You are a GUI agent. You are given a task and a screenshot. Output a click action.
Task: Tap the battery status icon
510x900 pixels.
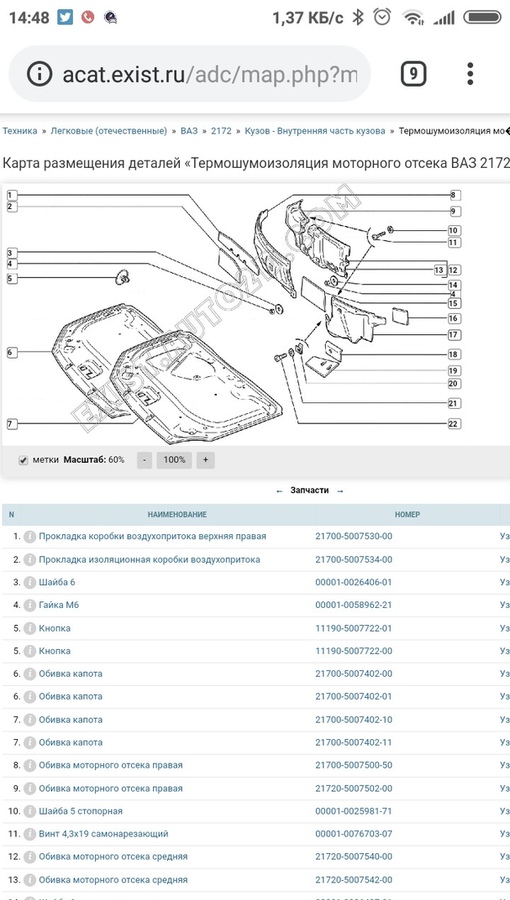pos(482,17)
